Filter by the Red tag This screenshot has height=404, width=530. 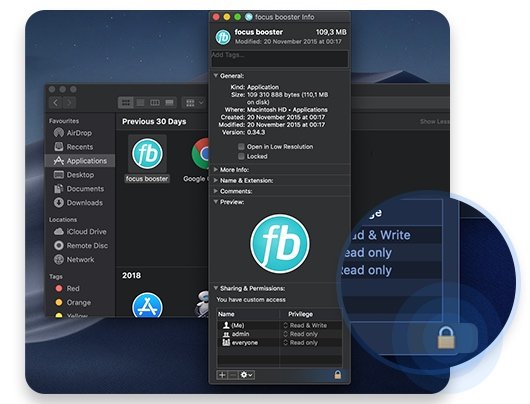(x=67, y=288)
